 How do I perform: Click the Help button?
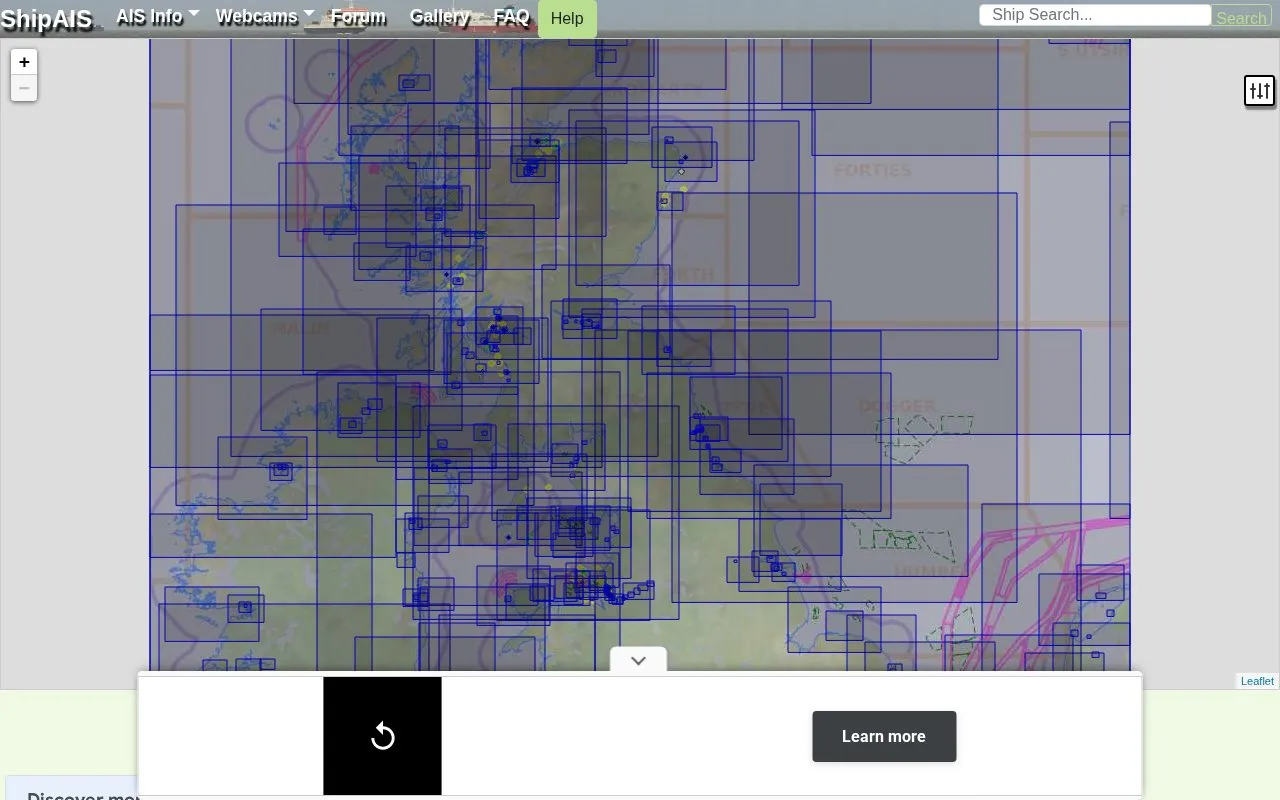coord(567,19)
